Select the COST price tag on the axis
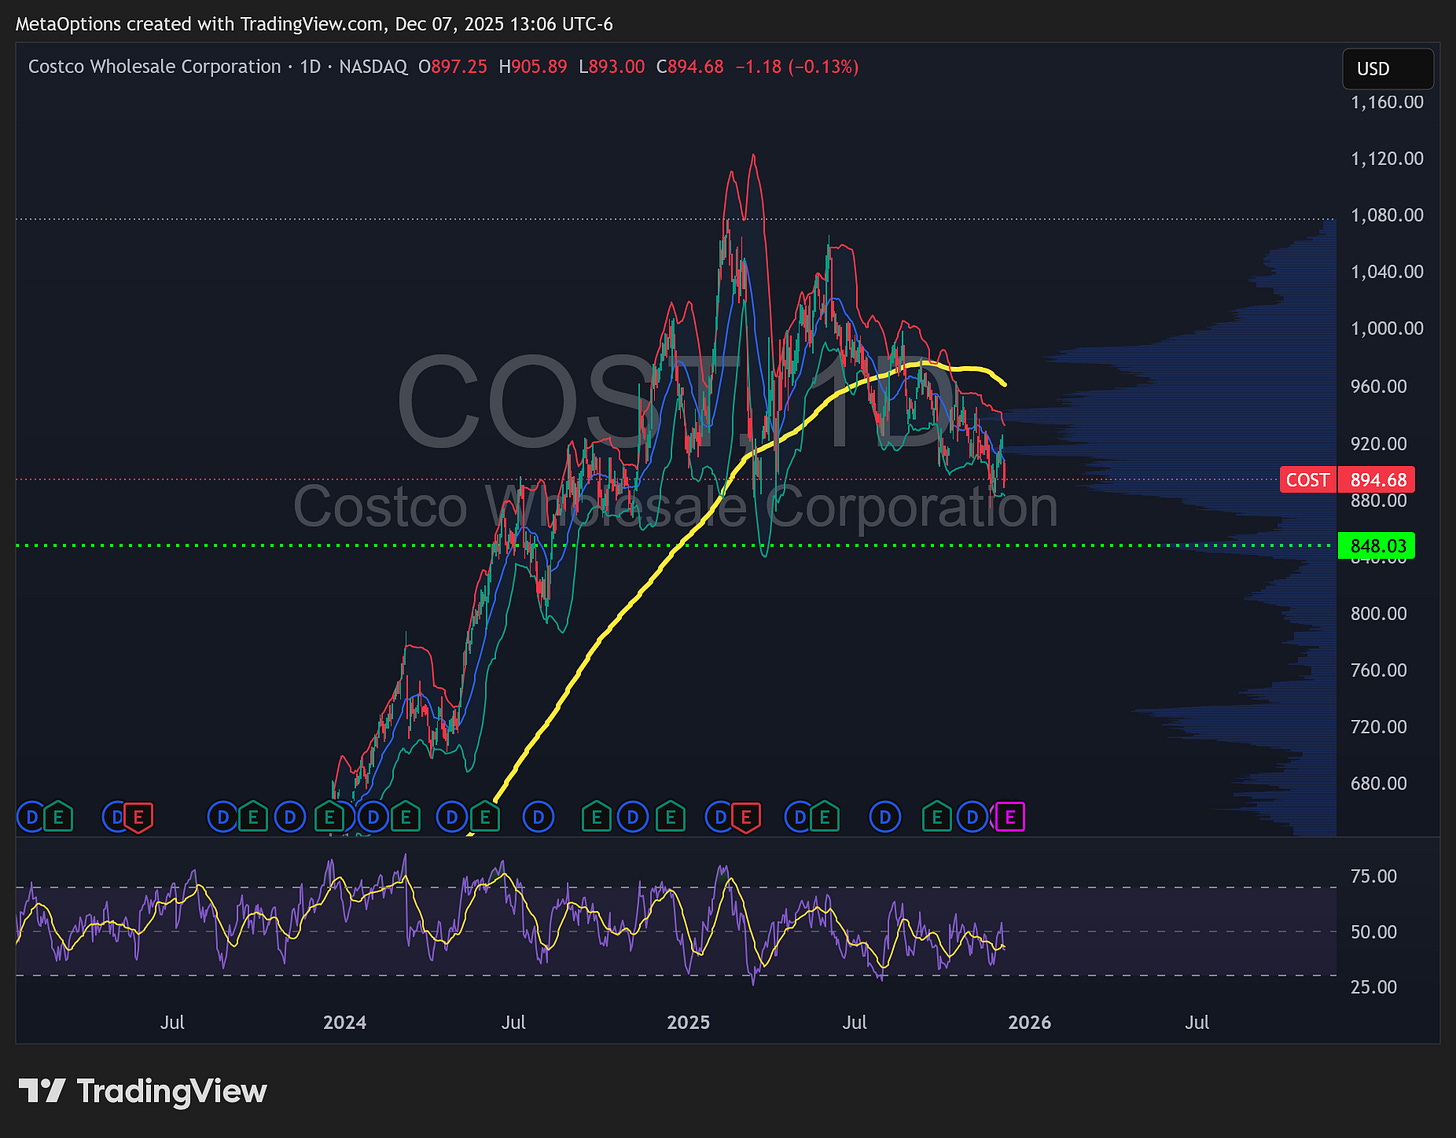The width and height of the screenshot is (1456, 1138). pos(1307,479)
